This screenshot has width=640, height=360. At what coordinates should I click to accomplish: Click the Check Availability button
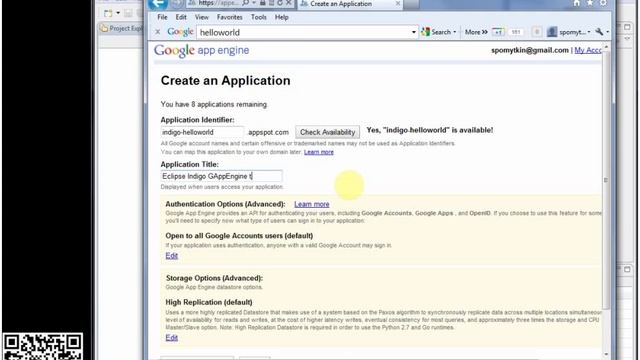[x=327, y=132]
